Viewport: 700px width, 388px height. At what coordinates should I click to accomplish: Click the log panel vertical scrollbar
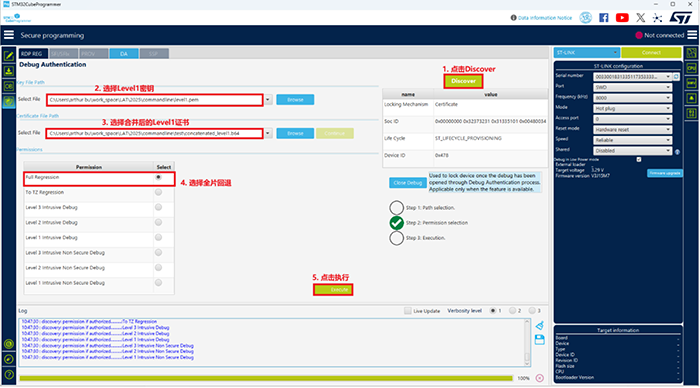coord(527,342)
